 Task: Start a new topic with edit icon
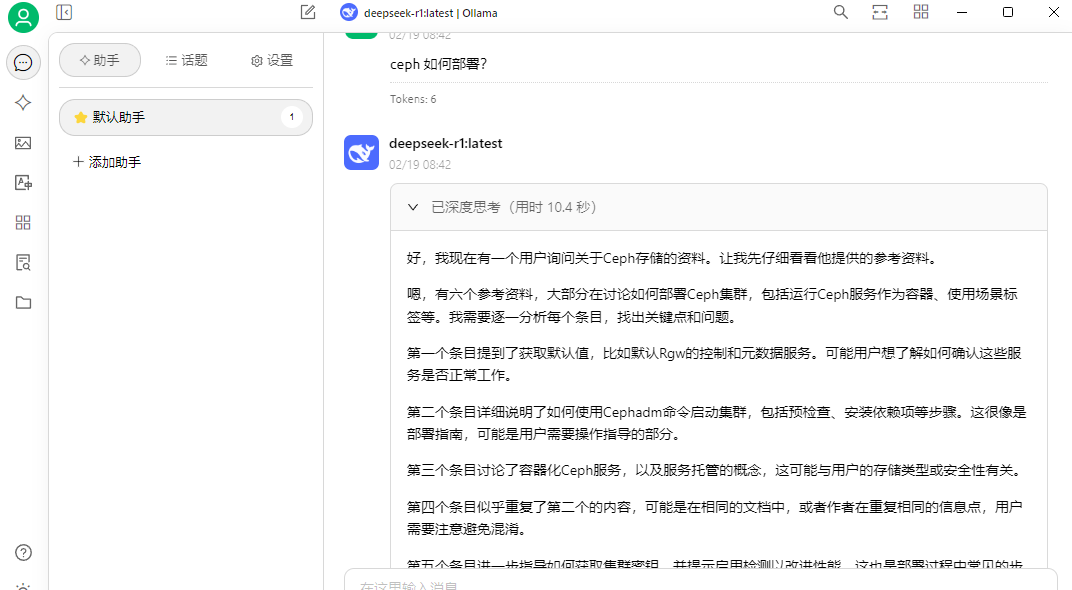pyautogui.click(x=308, y=12)
